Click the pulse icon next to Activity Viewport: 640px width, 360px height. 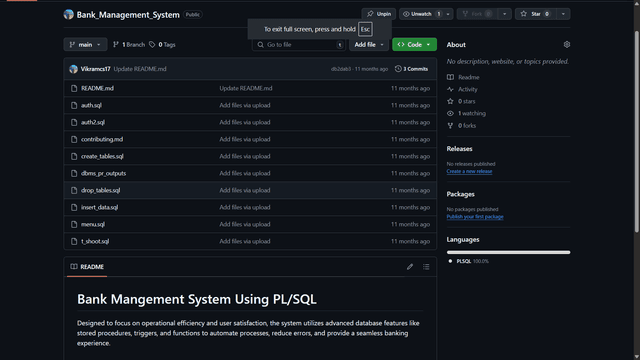450,89
